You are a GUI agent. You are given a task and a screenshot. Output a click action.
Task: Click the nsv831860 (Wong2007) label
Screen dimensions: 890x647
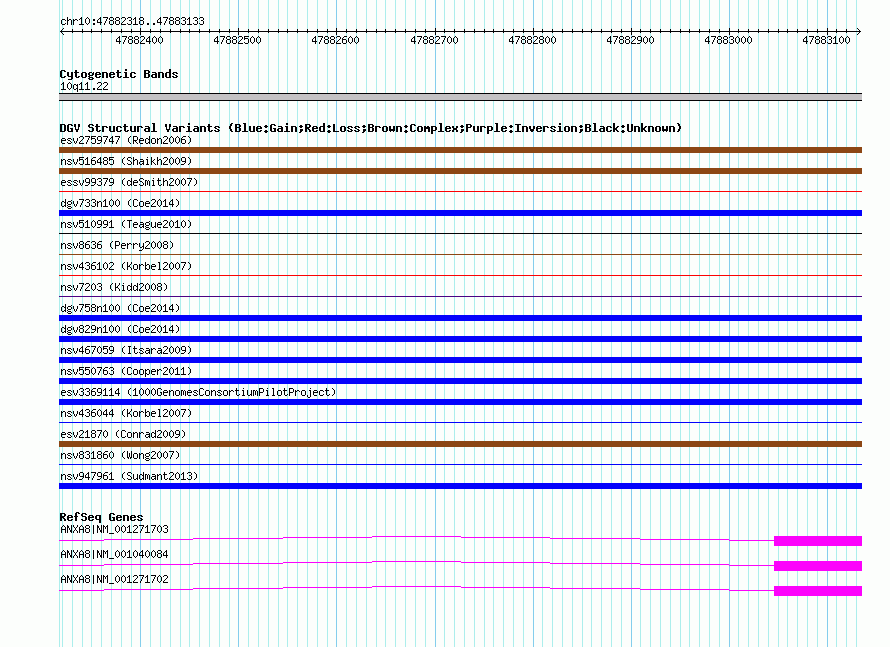(x=120, y=455)
